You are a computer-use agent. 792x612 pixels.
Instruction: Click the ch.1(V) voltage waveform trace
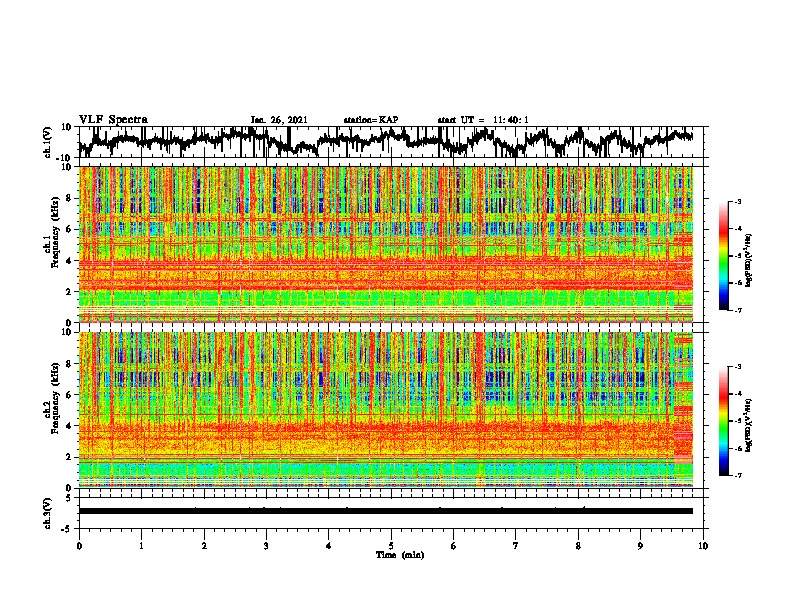tap(386, 141)
